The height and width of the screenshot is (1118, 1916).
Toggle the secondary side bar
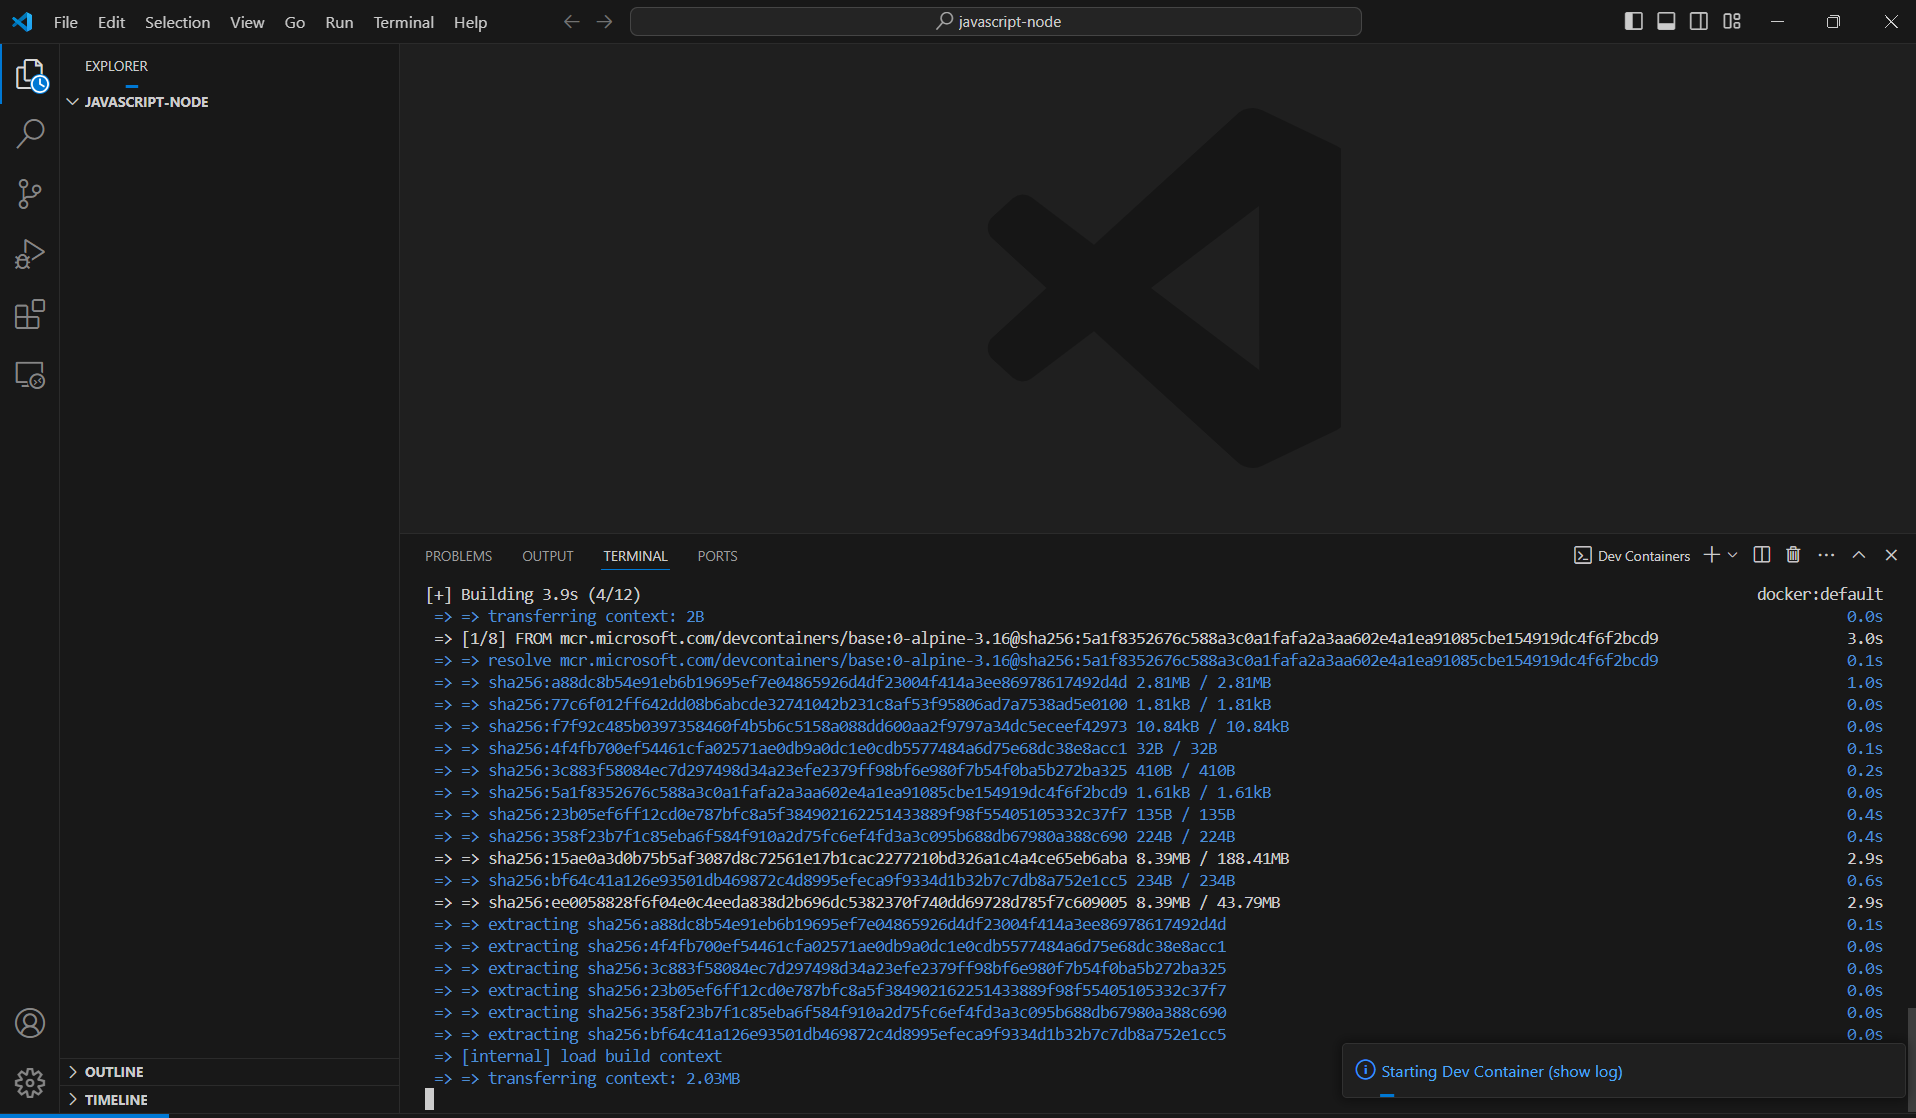[x=1699, y=20]
